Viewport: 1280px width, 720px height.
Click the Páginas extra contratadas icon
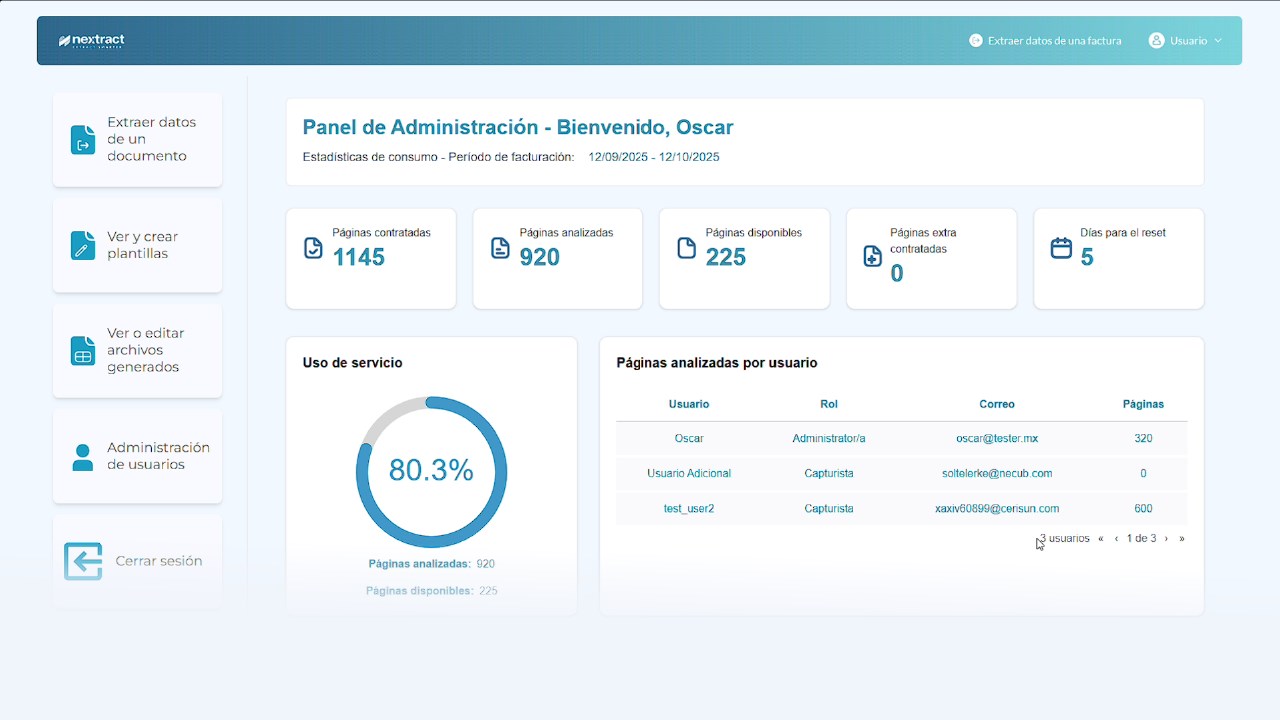point(872,257)
